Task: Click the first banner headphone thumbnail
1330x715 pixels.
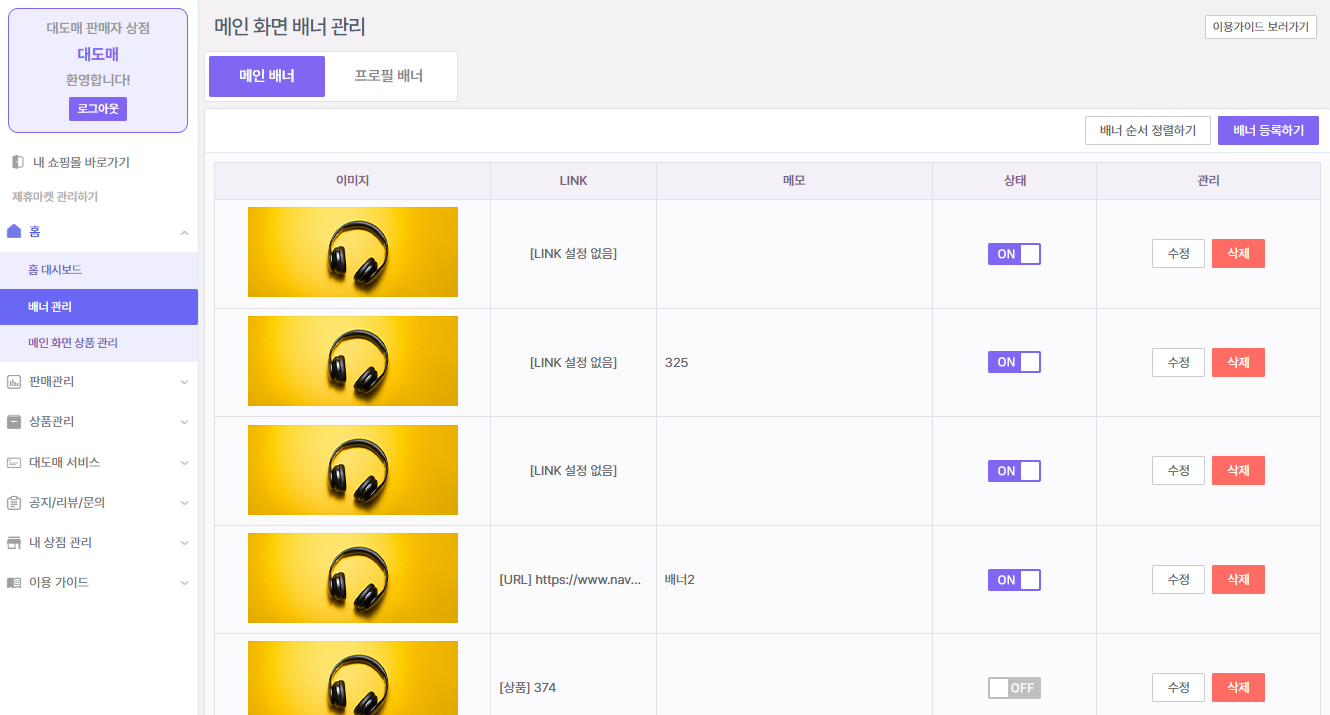Action: (x=353, y=252)
